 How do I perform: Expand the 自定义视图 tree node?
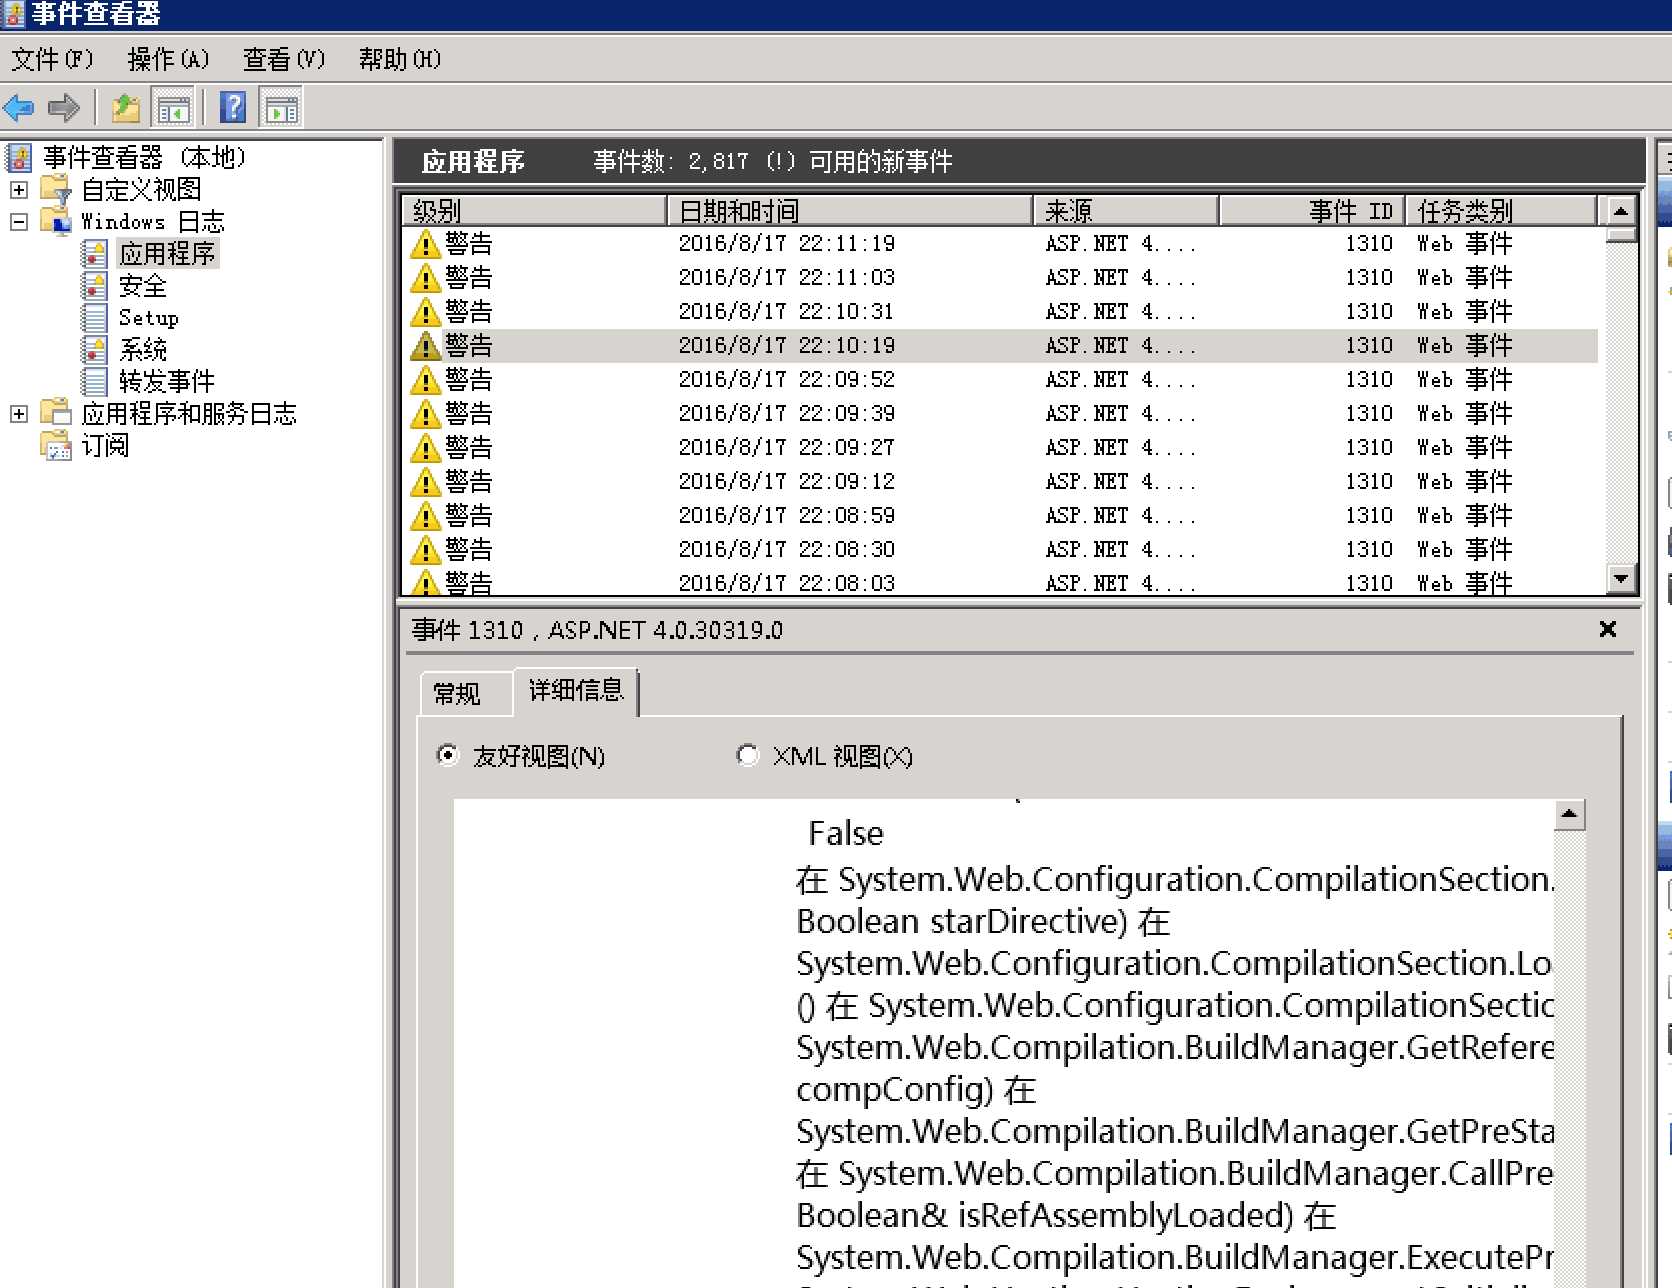(x=19, y=190)
